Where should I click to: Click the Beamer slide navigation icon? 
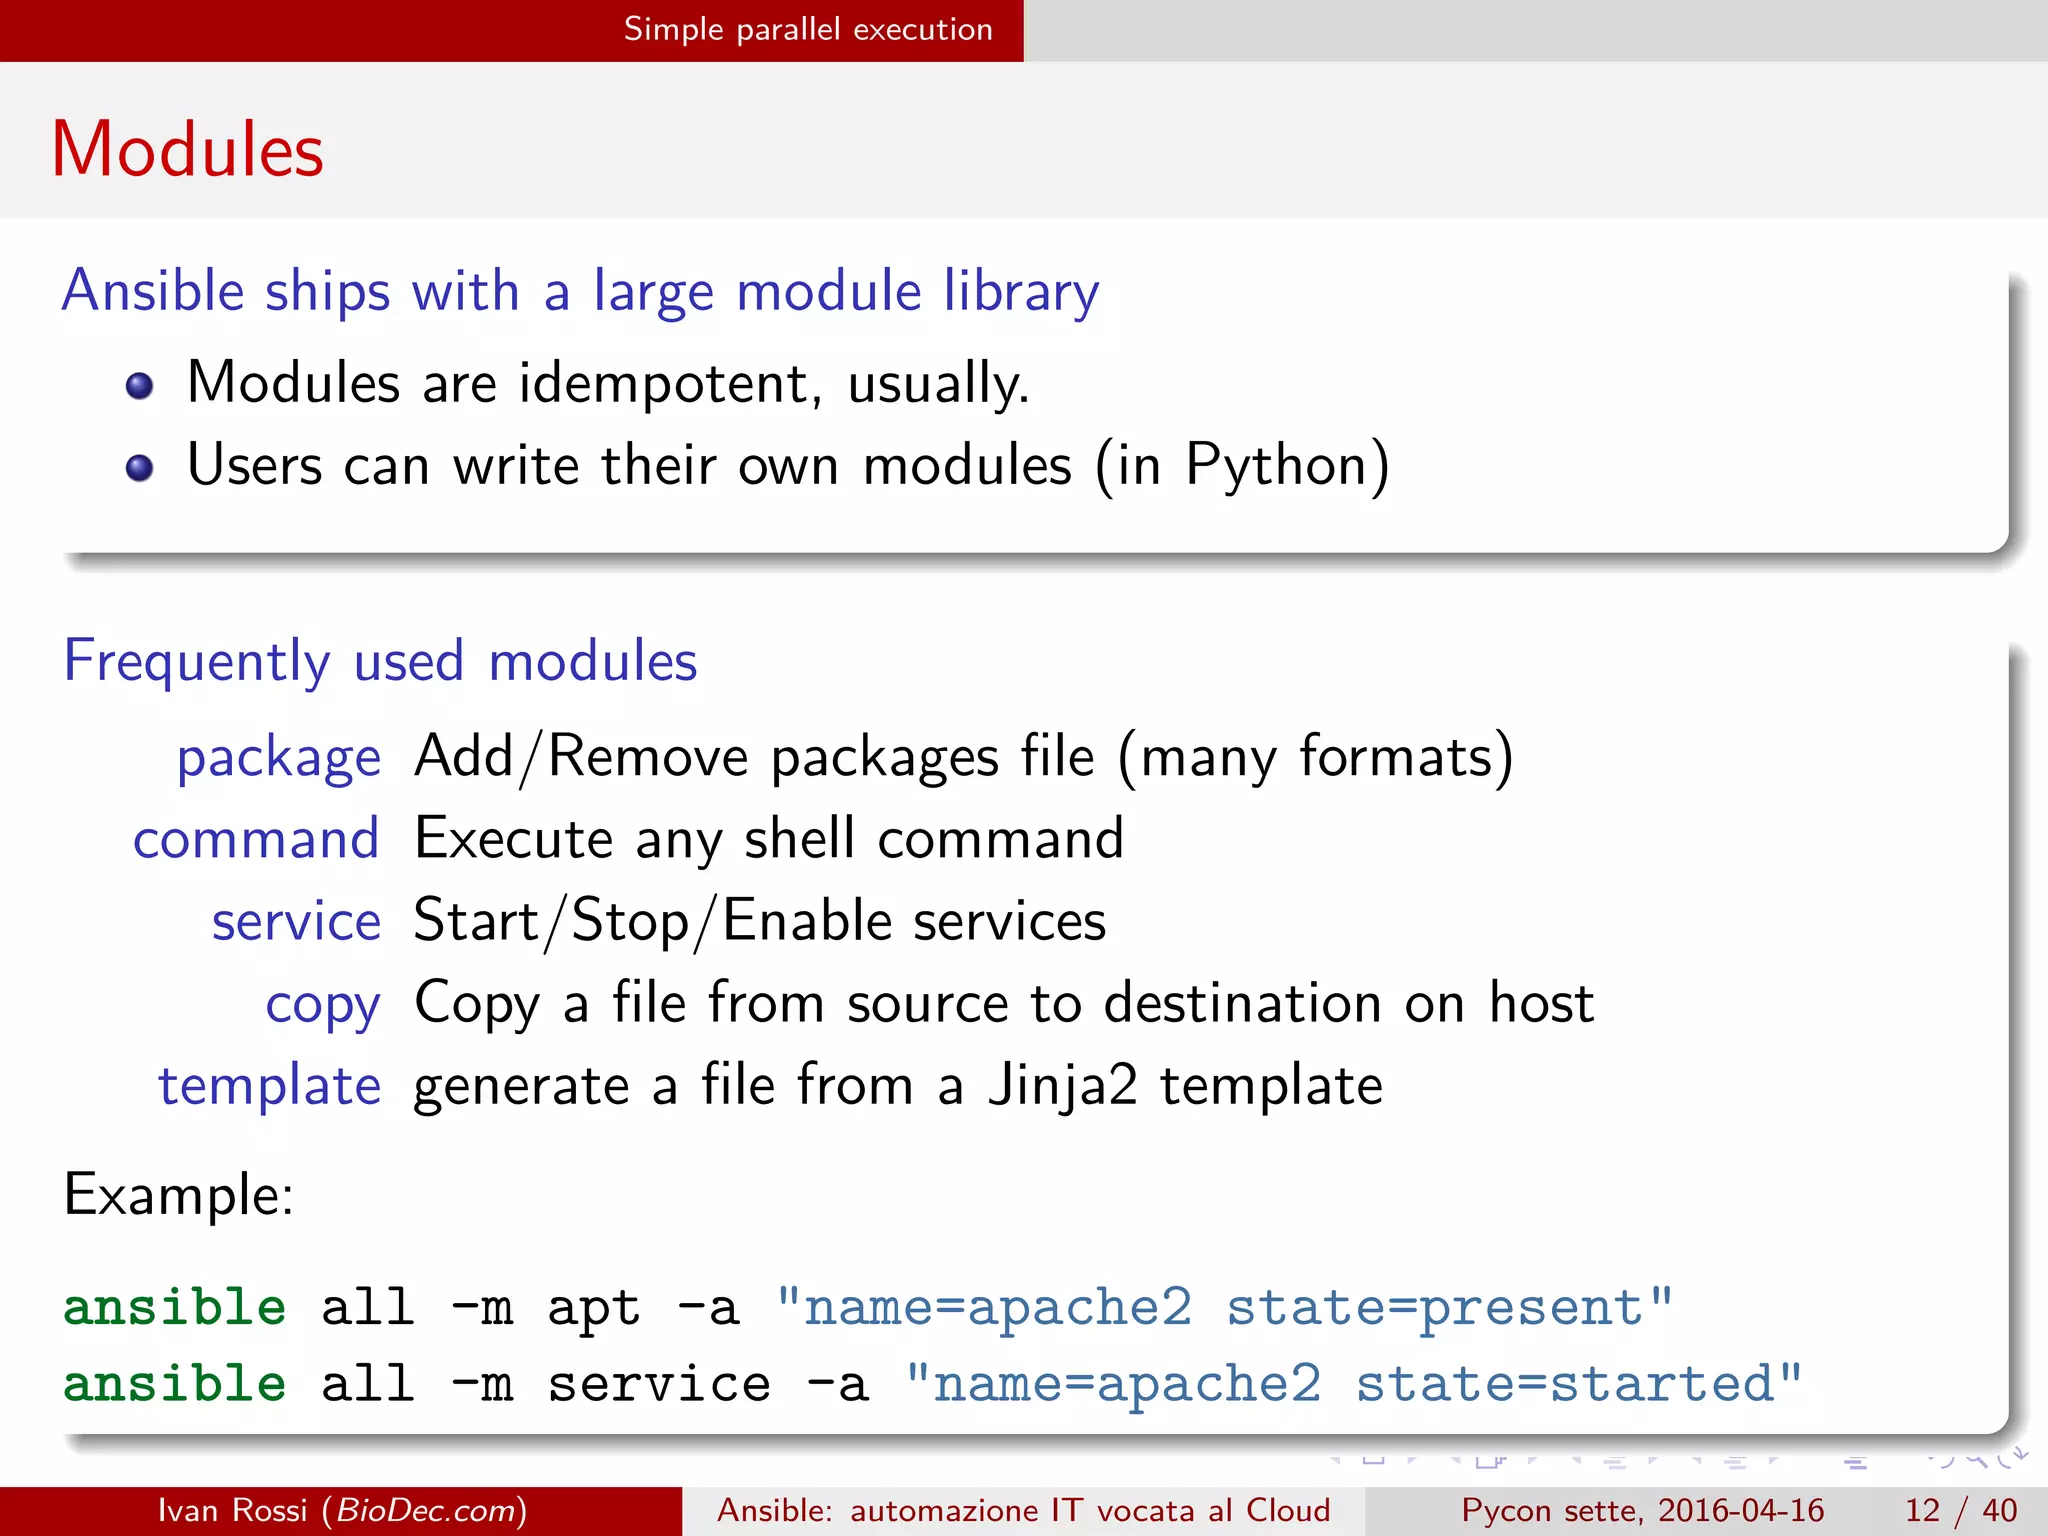click(x=1373, y=1460)
